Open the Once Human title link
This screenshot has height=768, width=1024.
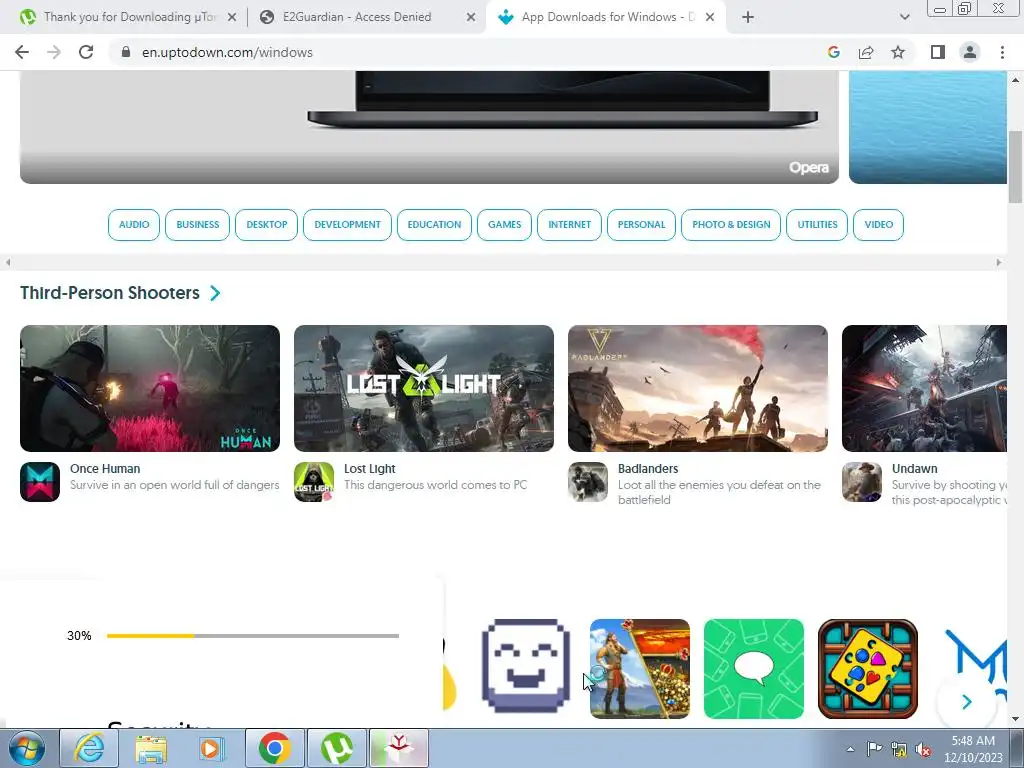tap(105, 469)
